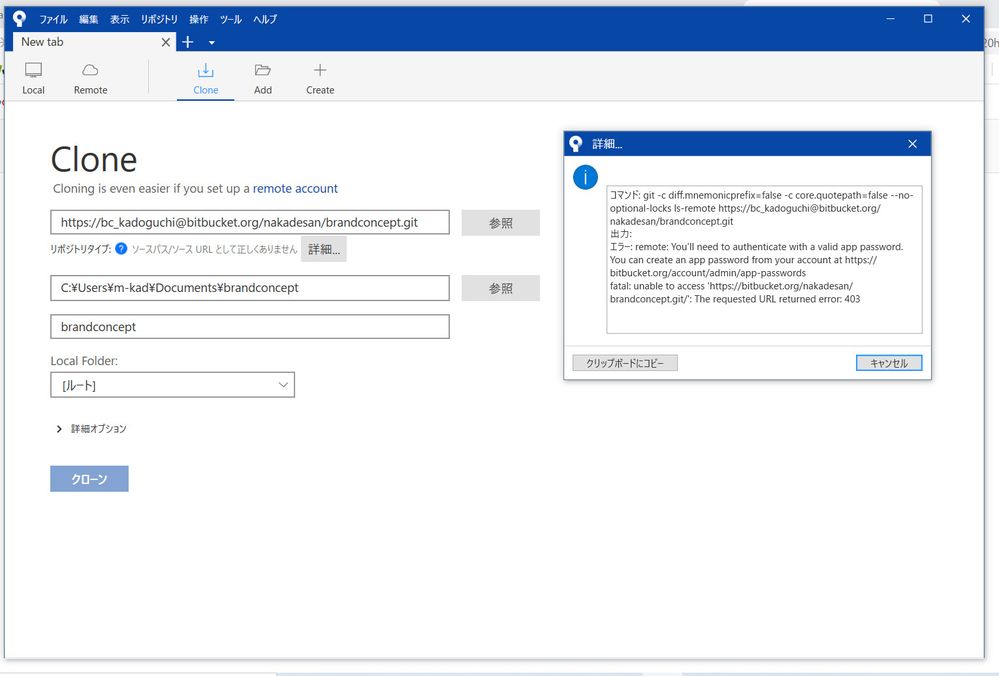Viewport: 999px width, 676px height.
Task: Expand the 詳細オプション section
Action: 91,429
